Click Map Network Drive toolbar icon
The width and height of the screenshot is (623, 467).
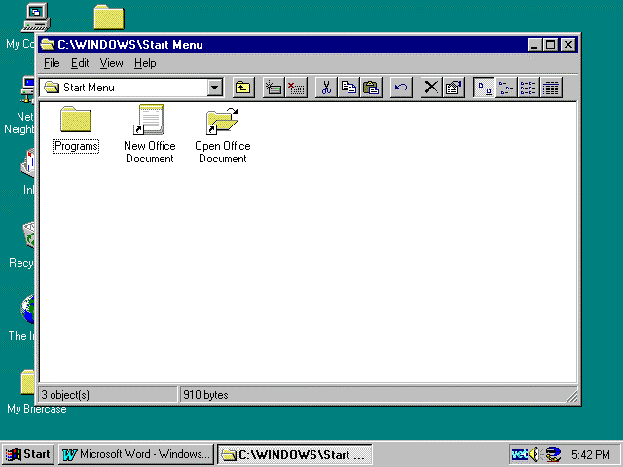tap(273, 88)
